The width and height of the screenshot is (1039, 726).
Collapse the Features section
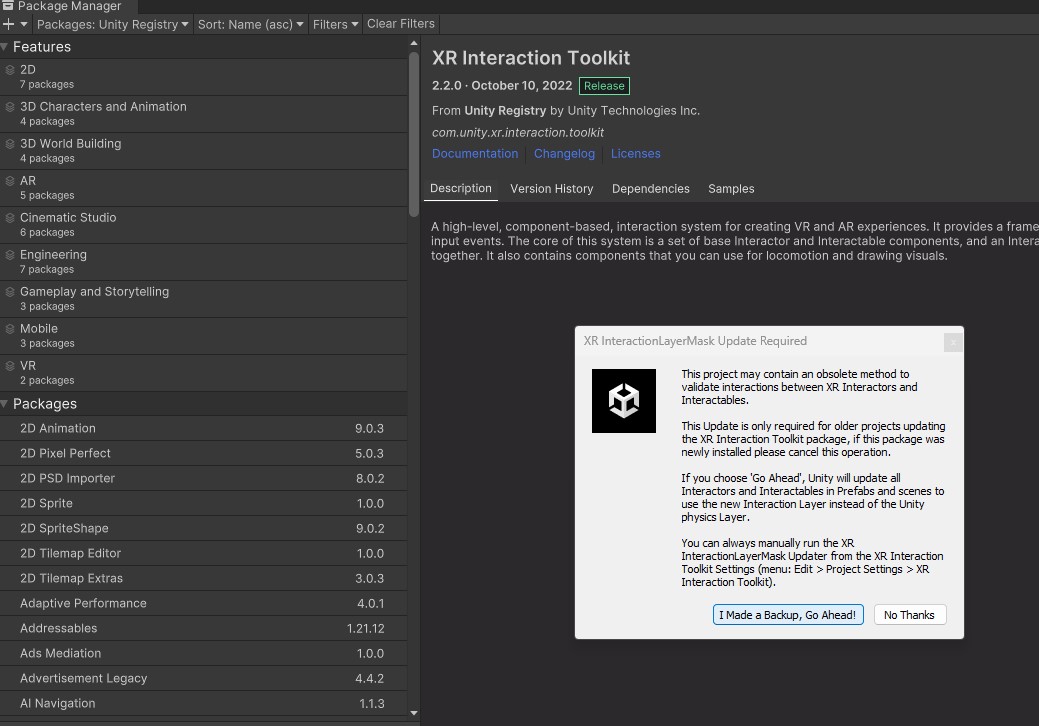(x=7, y=46)
